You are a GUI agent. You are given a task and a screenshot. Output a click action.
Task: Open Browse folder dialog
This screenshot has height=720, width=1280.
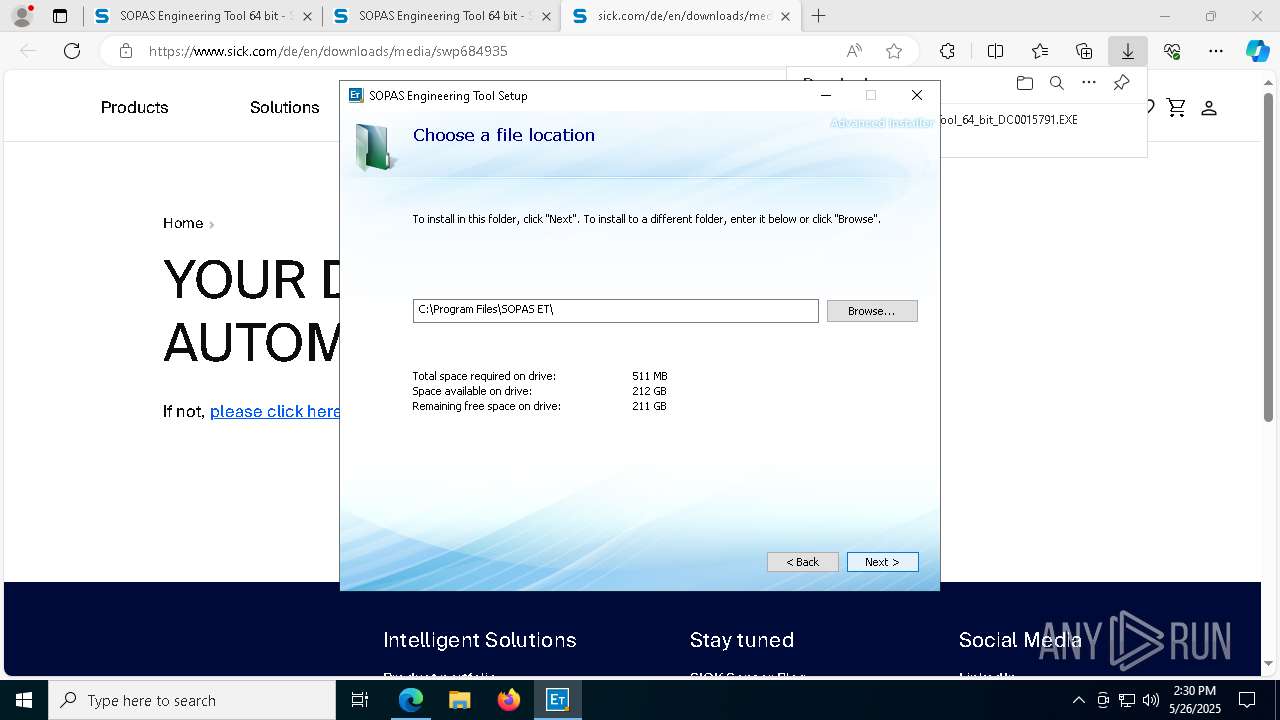(x=872, y=311)
